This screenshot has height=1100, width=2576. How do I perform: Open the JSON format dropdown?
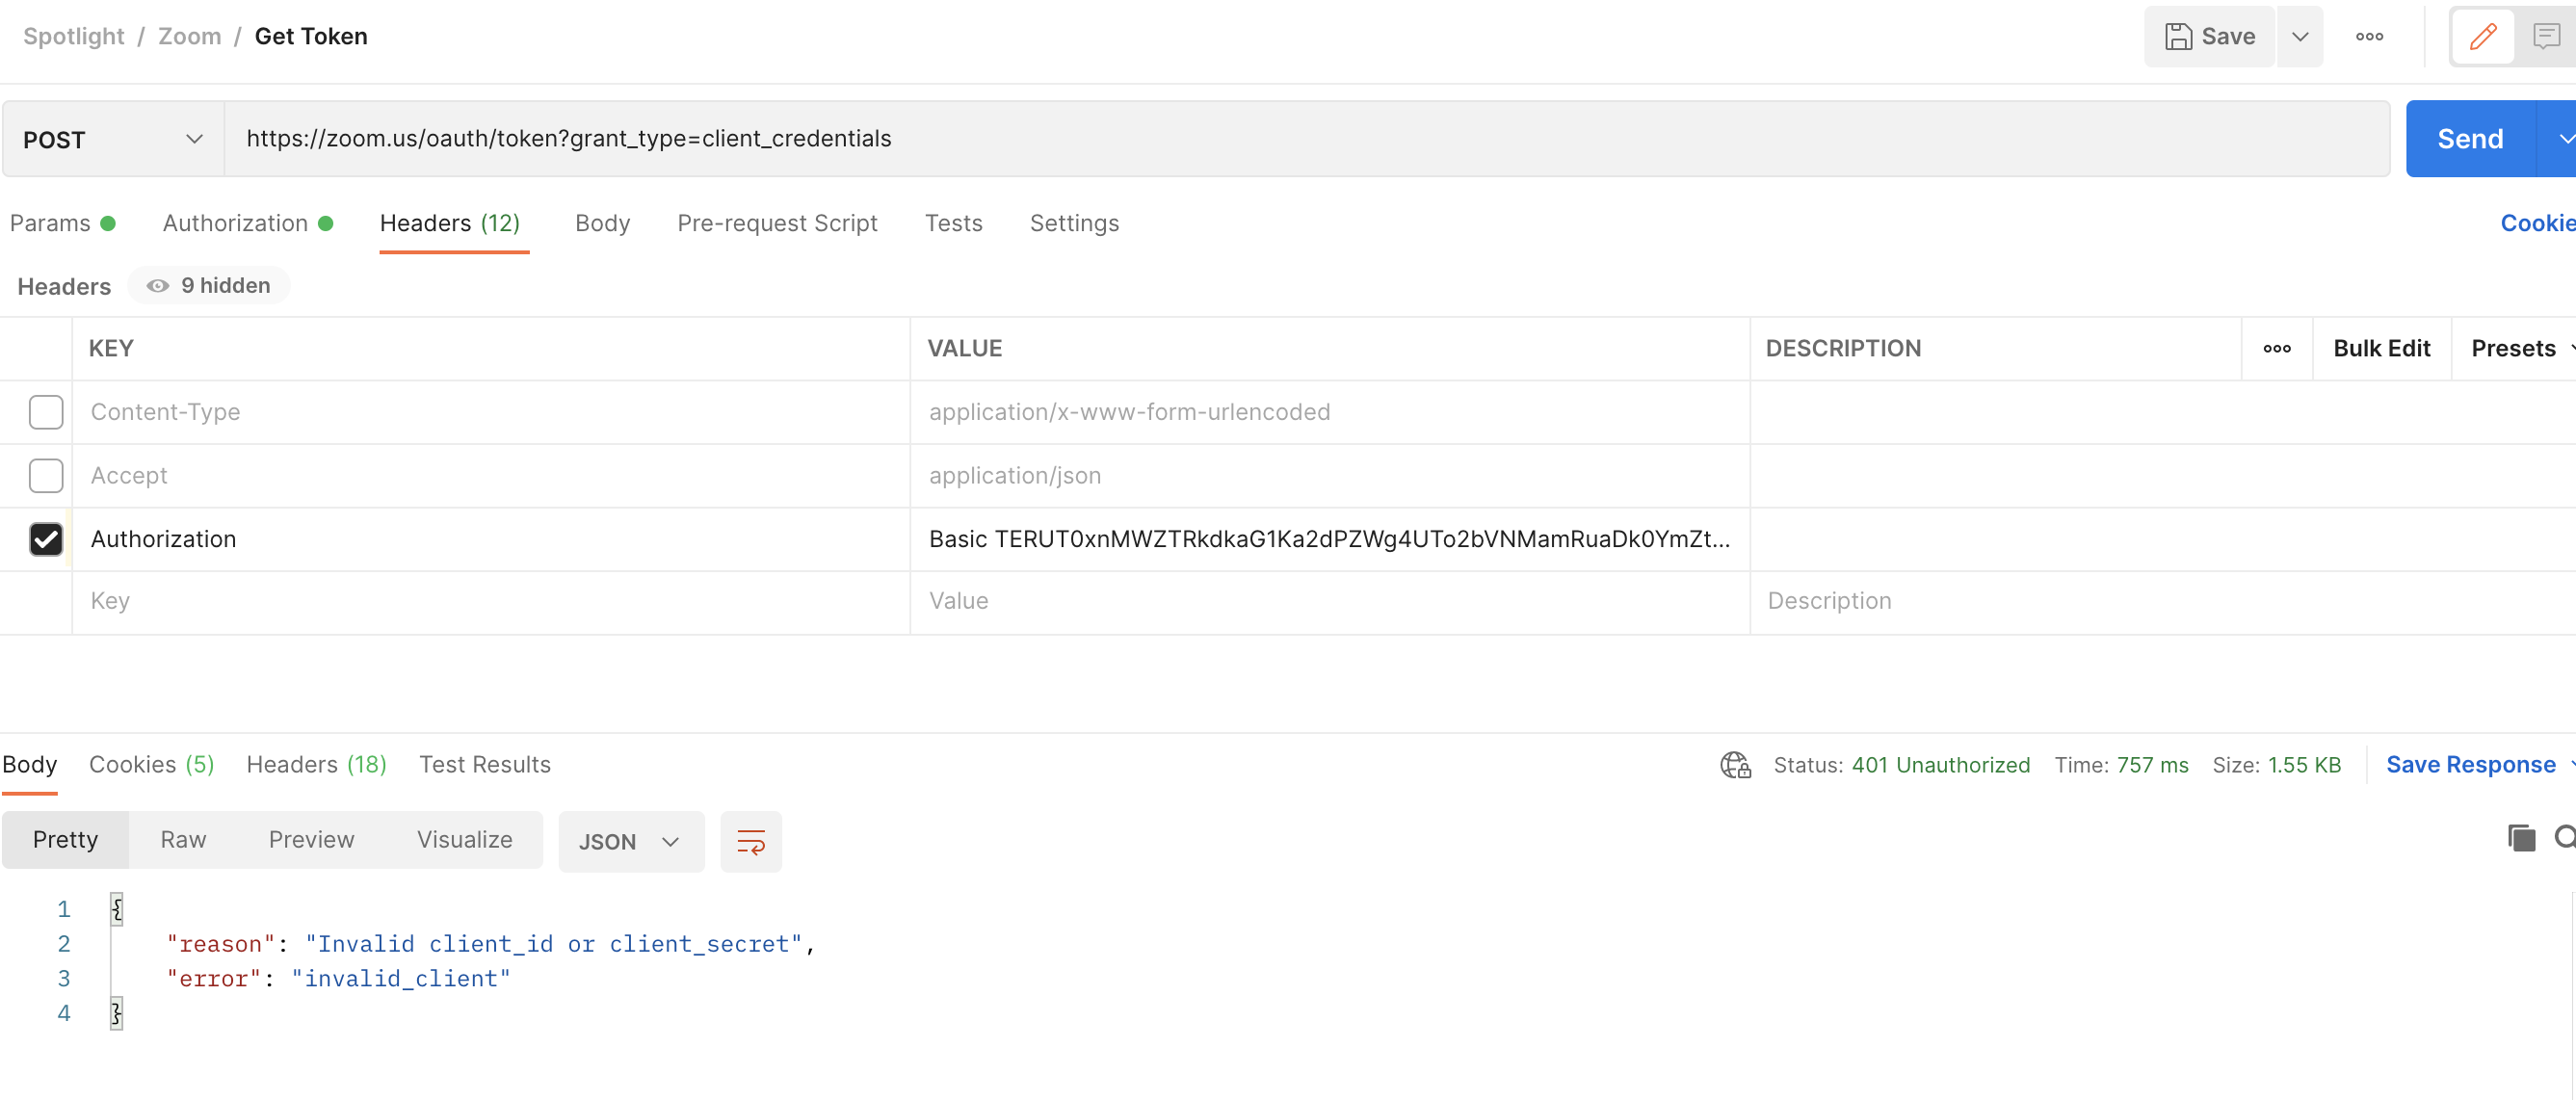pos(630,842)
